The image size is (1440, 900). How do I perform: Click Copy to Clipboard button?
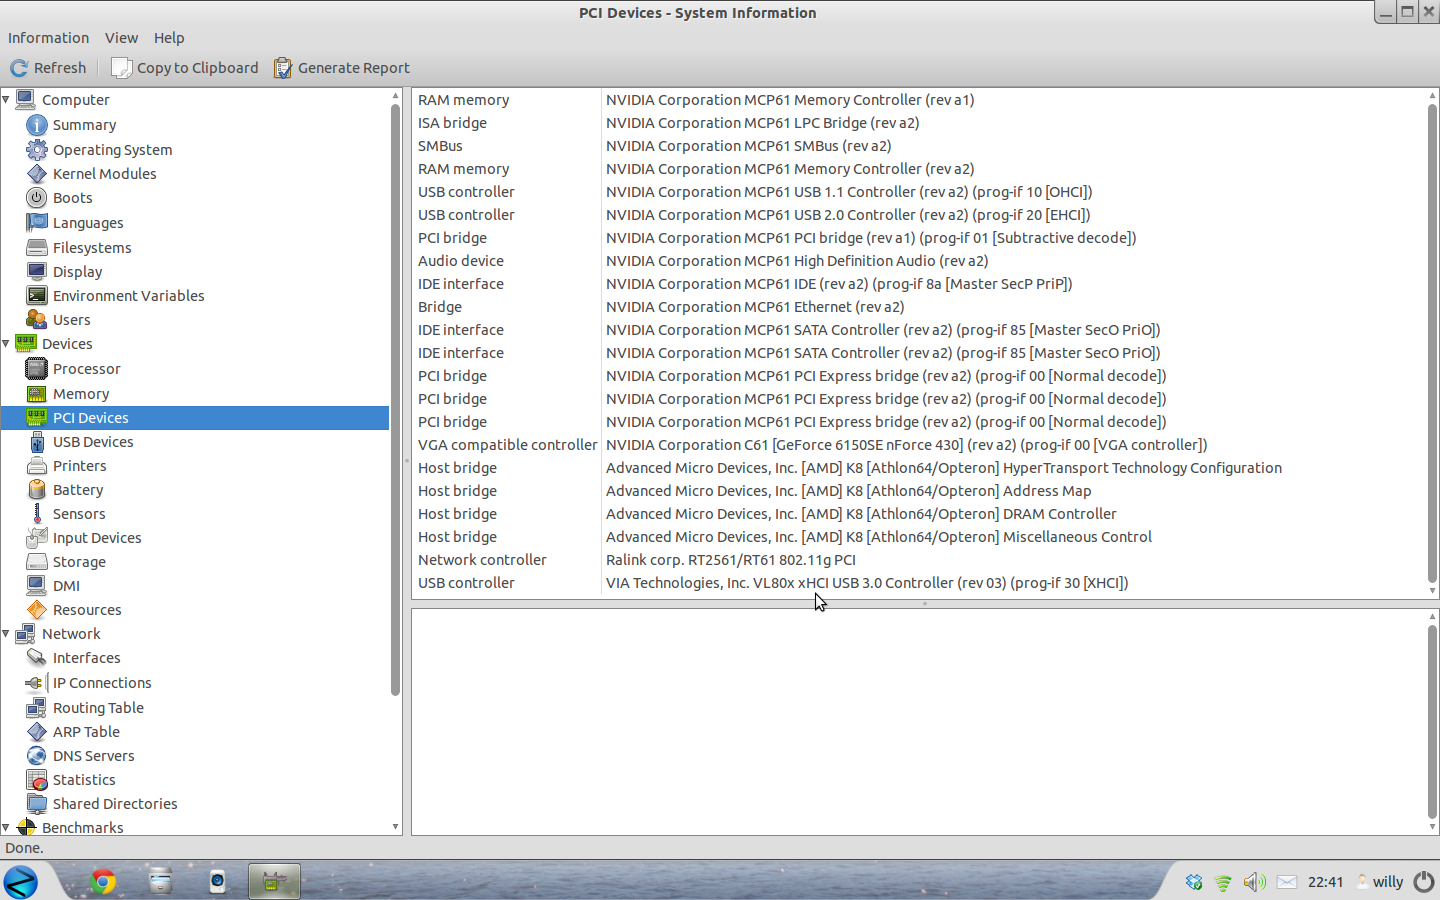(x=185, y=68)
